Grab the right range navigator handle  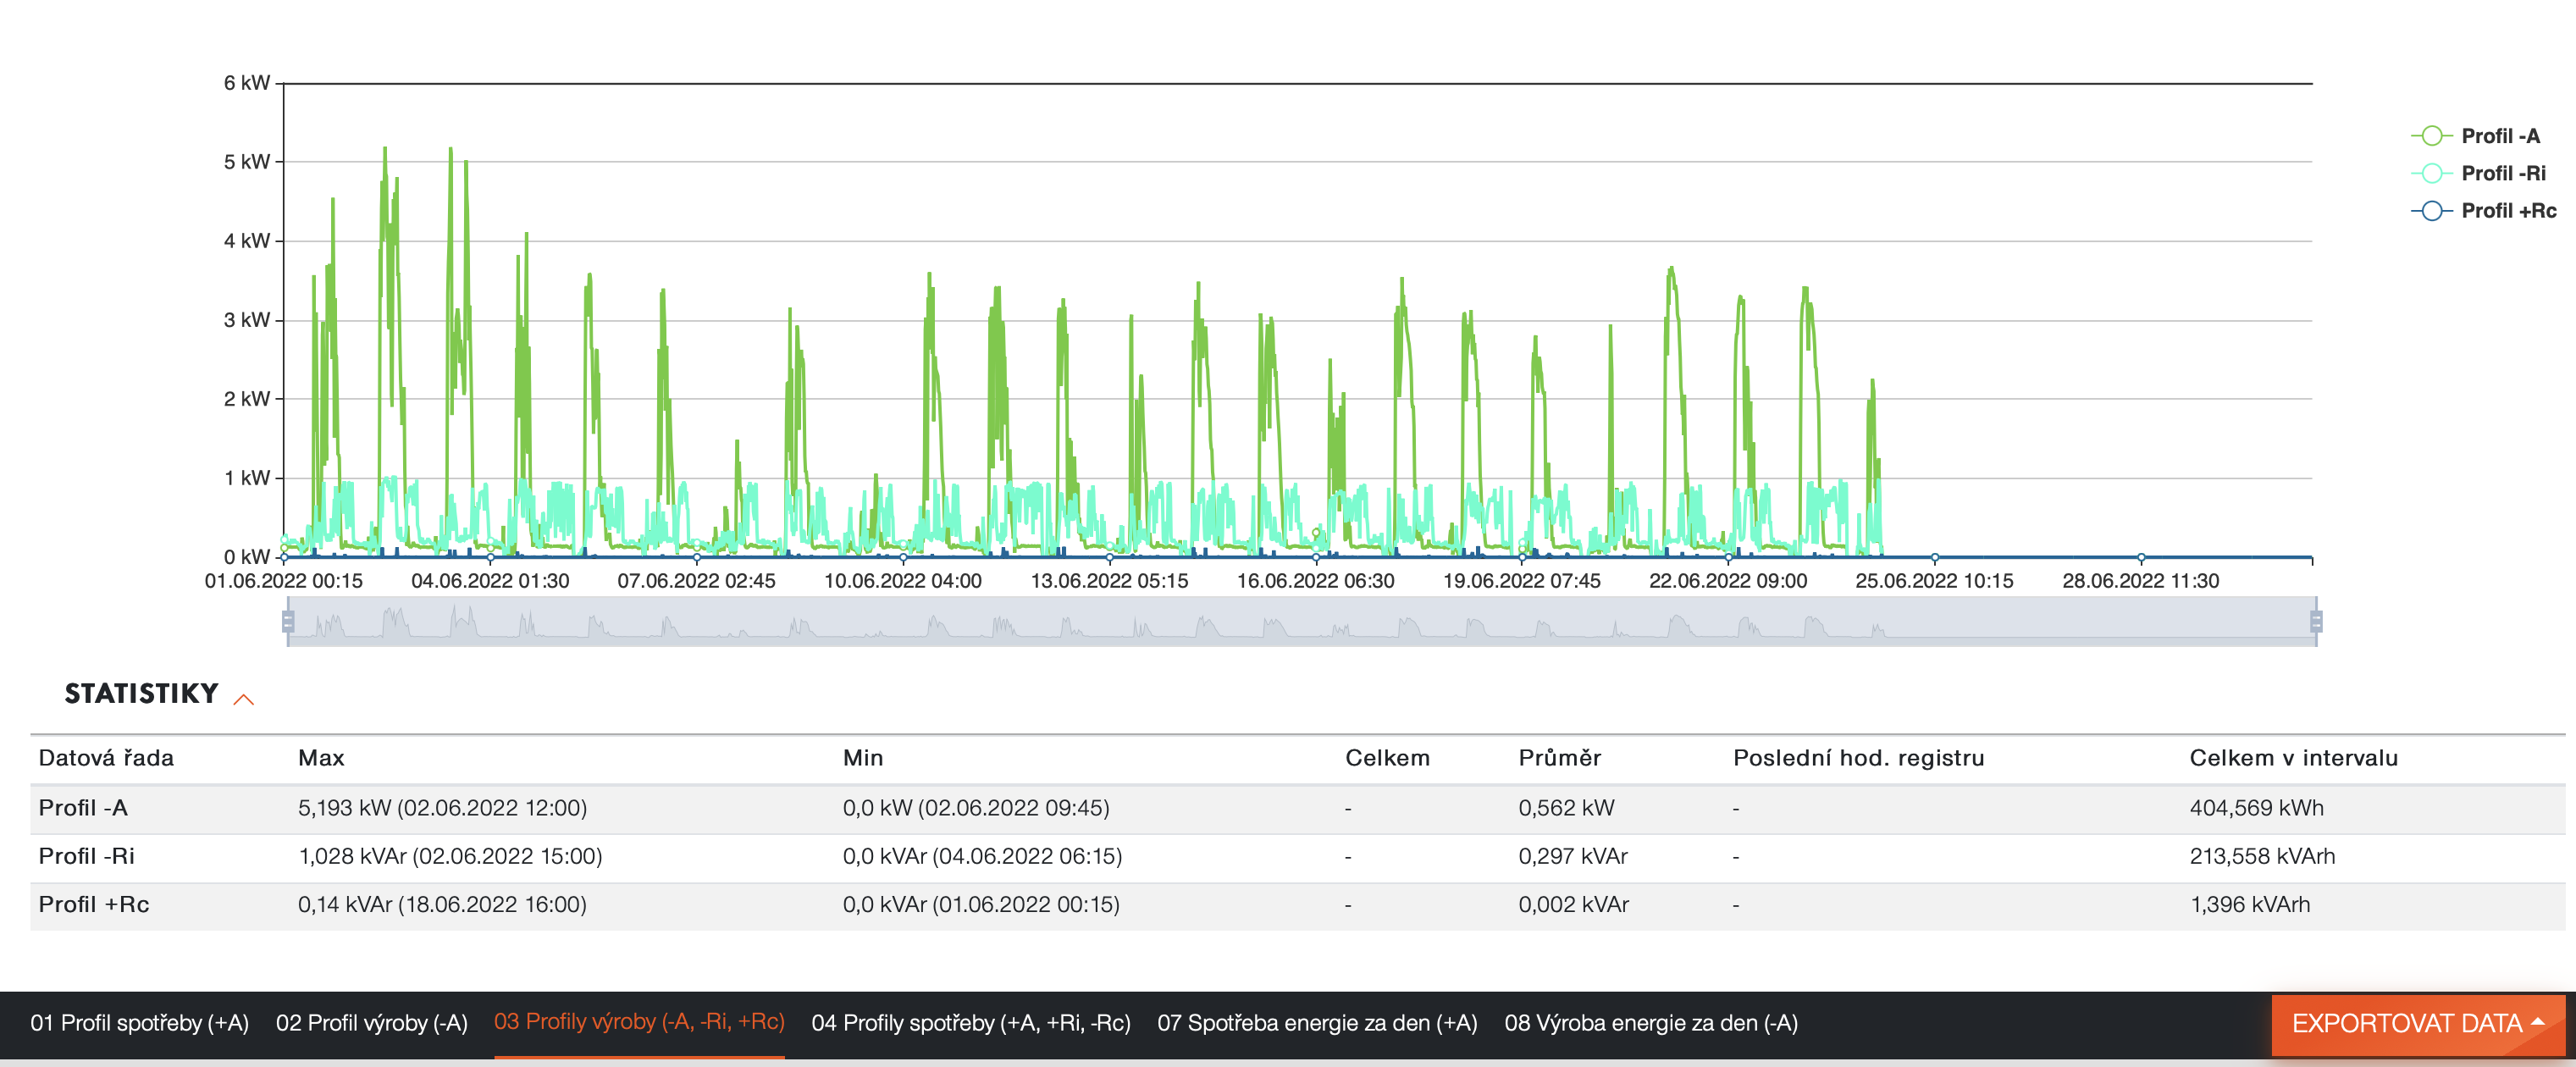pyautogui.click(x=2316, y=622)
